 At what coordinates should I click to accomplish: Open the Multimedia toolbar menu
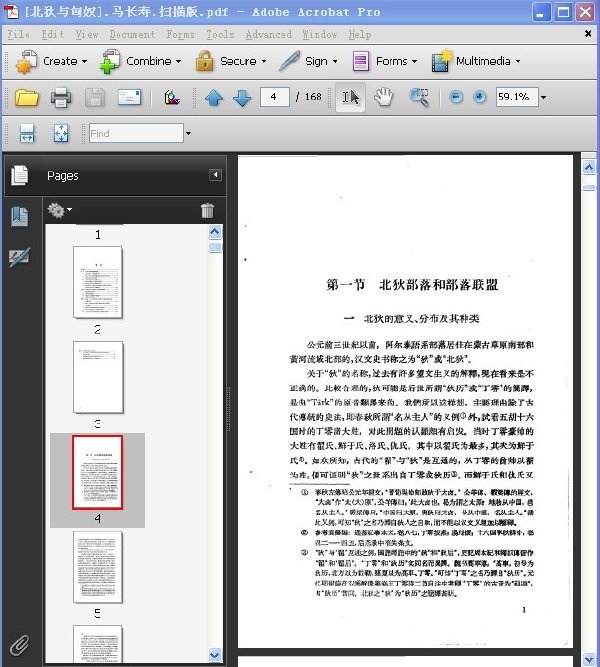(476, 61)
